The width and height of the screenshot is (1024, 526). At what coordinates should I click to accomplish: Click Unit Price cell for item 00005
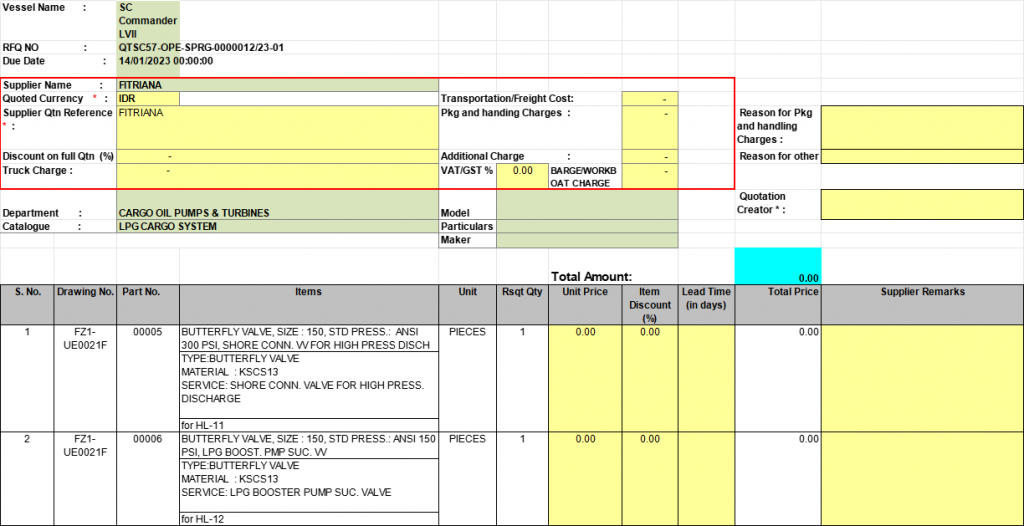[x=585, y=378]
